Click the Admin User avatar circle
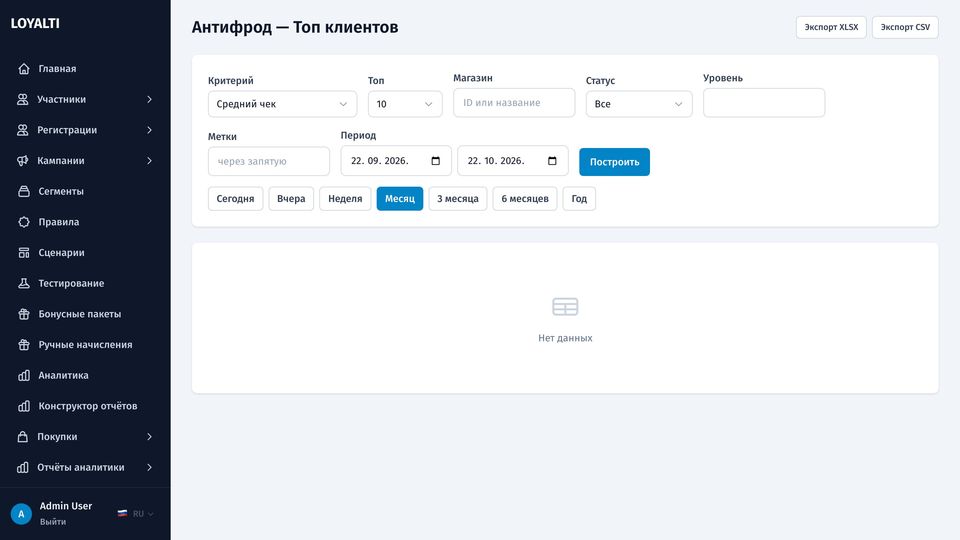Image resolution: width=960 pixels, height=540 pixels. 21,514
